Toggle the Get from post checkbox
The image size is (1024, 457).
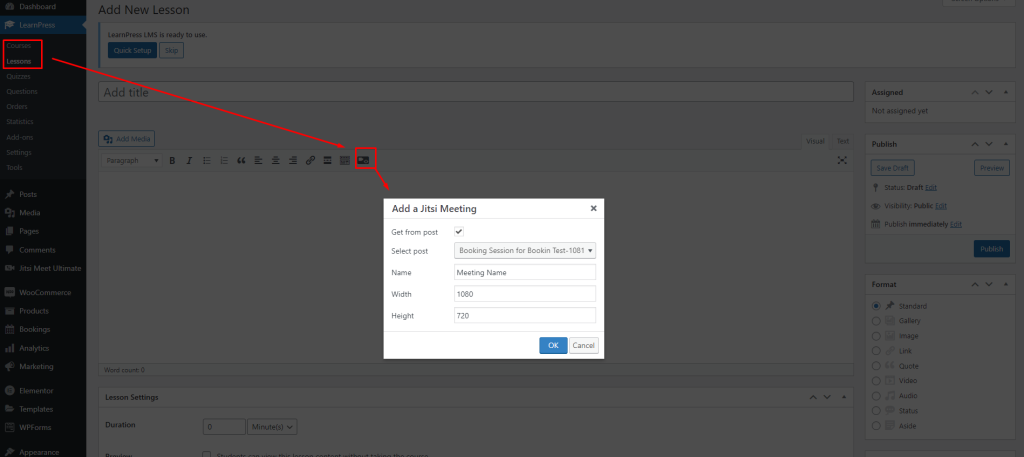click(459, 232)
